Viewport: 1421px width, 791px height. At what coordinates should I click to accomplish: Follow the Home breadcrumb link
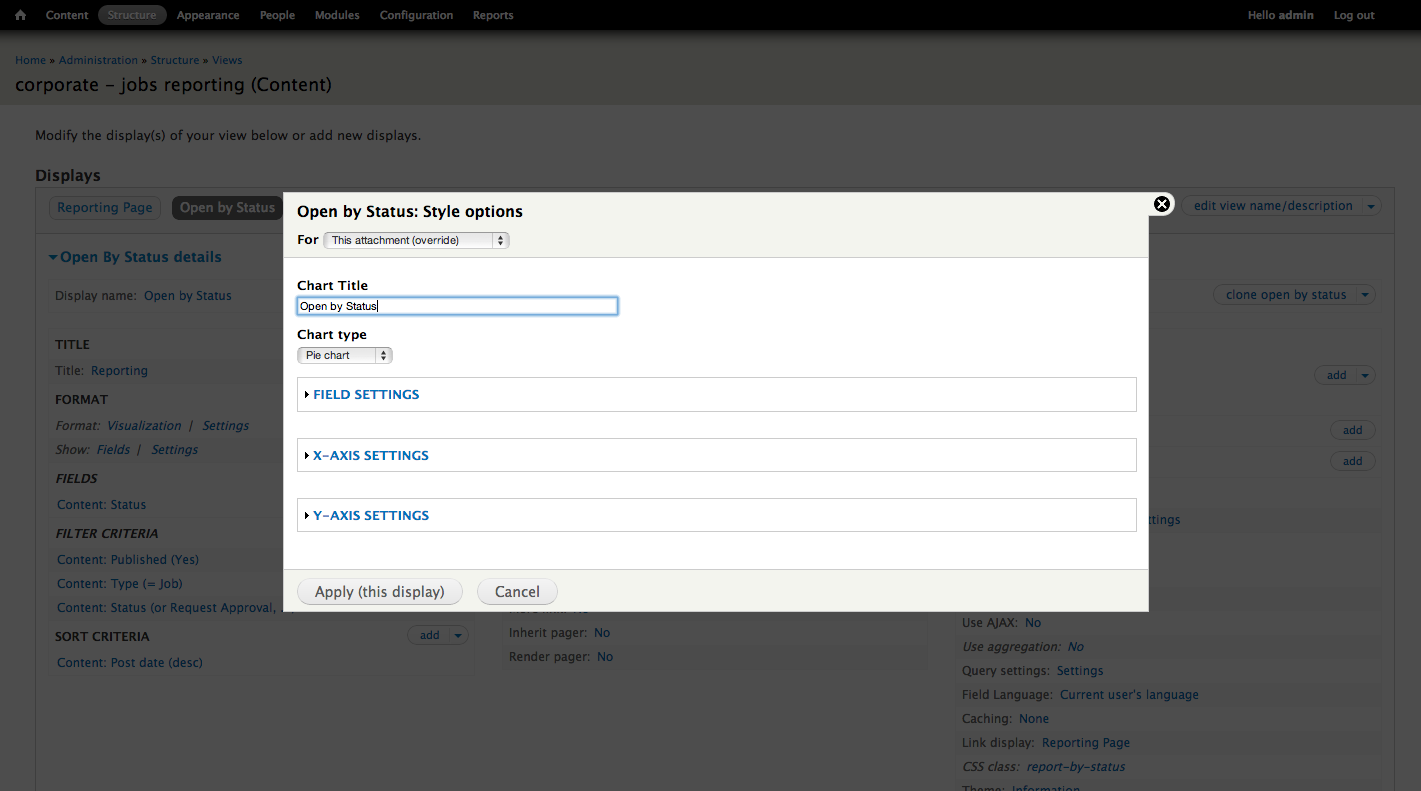click(31, 60)
